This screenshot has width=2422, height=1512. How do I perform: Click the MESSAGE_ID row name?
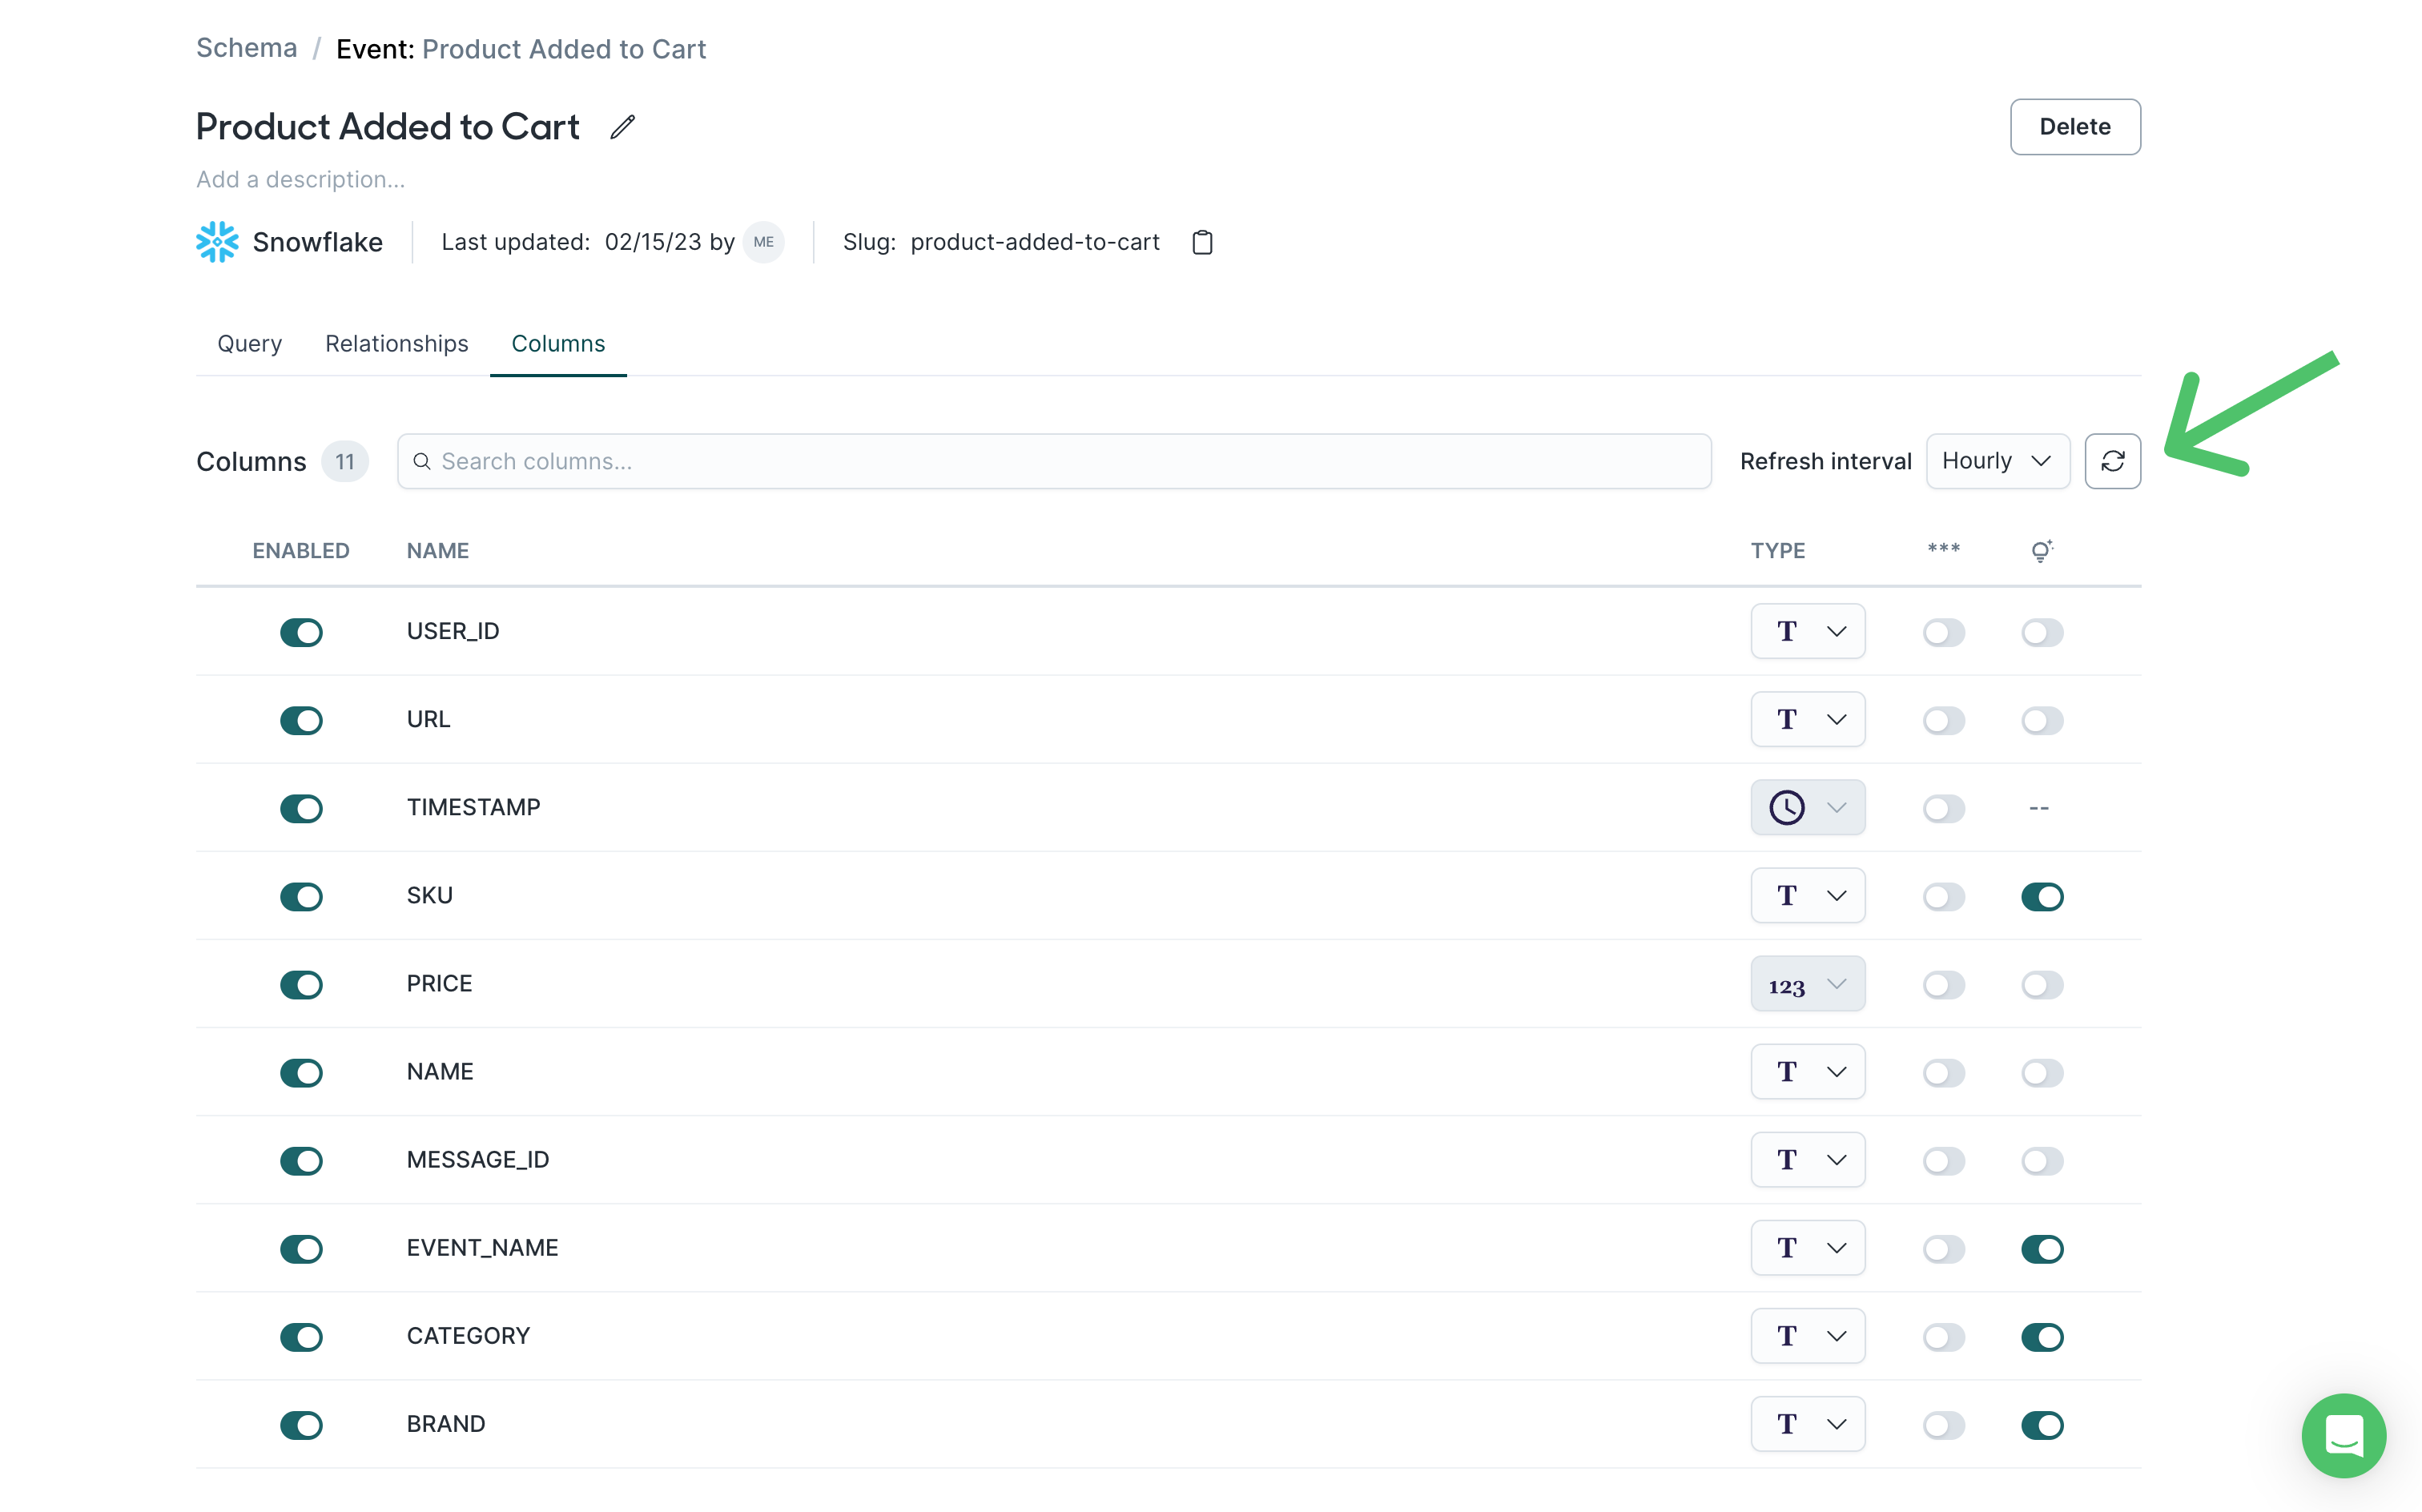point(477,1159)
